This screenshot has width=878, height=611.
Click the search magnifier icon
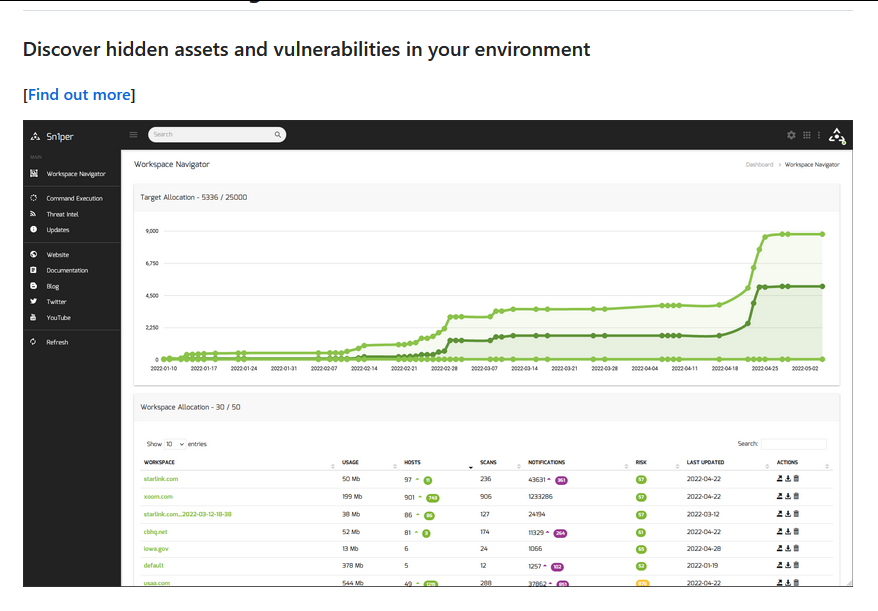(277, 134)
